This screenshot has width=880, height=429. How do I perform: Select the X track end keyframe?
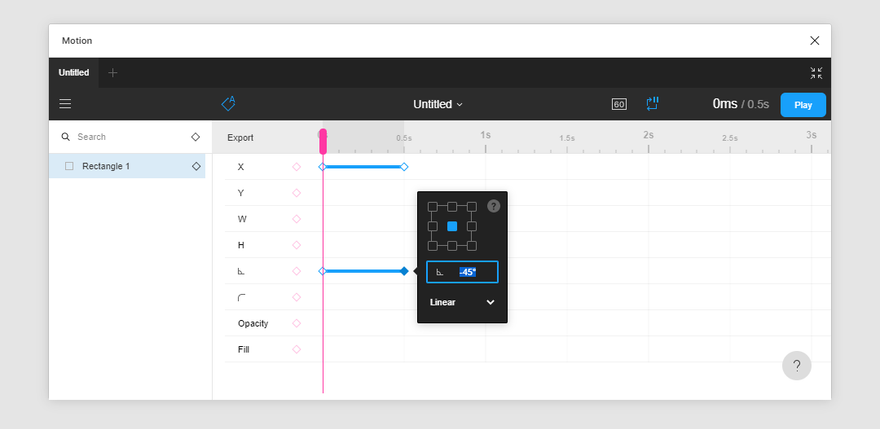point(404,167)
